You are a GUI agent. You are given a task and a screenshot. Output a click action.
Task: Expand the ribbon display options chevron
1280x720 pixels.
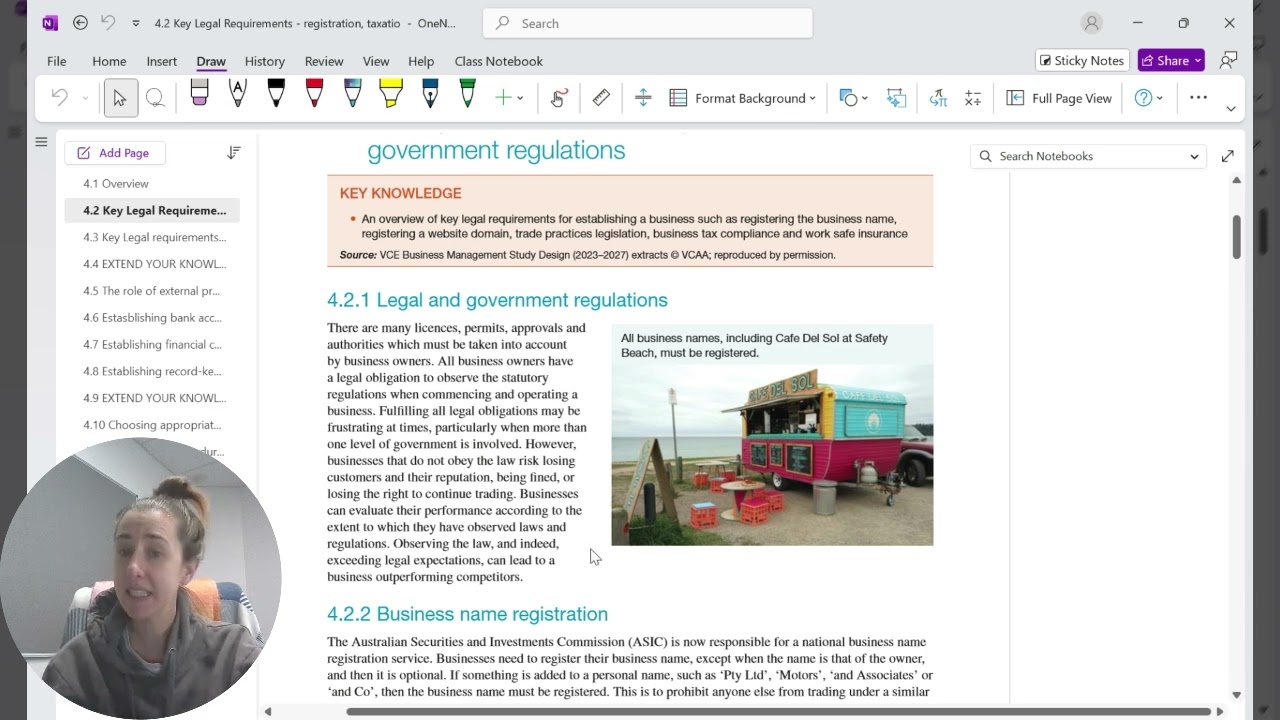(x=1231, y=108)
